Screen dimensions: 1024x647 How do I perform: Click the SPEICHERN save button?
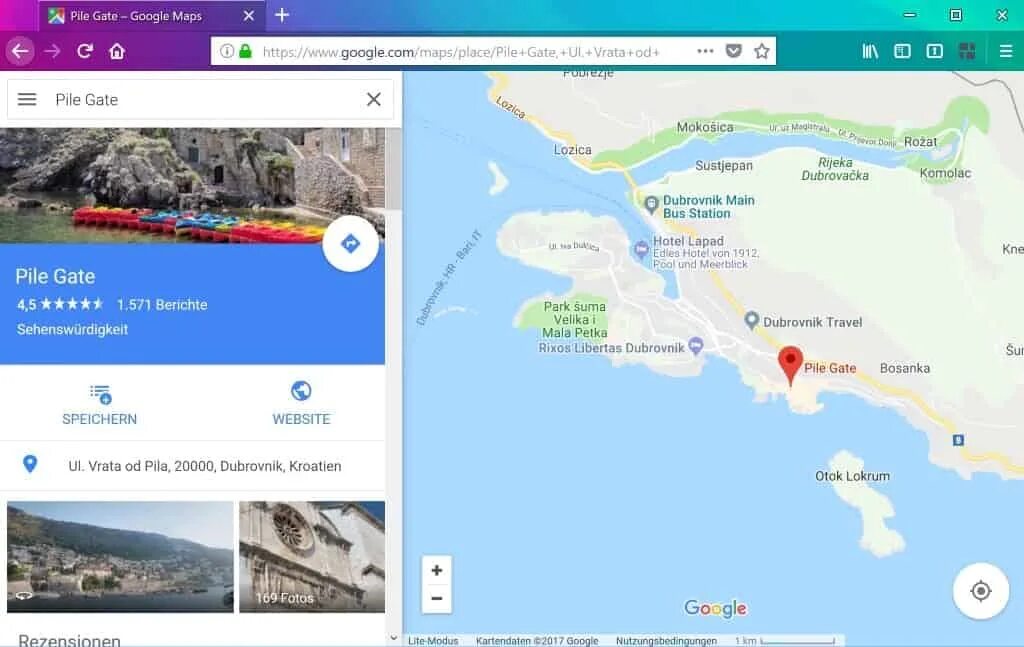(x=100, y=405)
